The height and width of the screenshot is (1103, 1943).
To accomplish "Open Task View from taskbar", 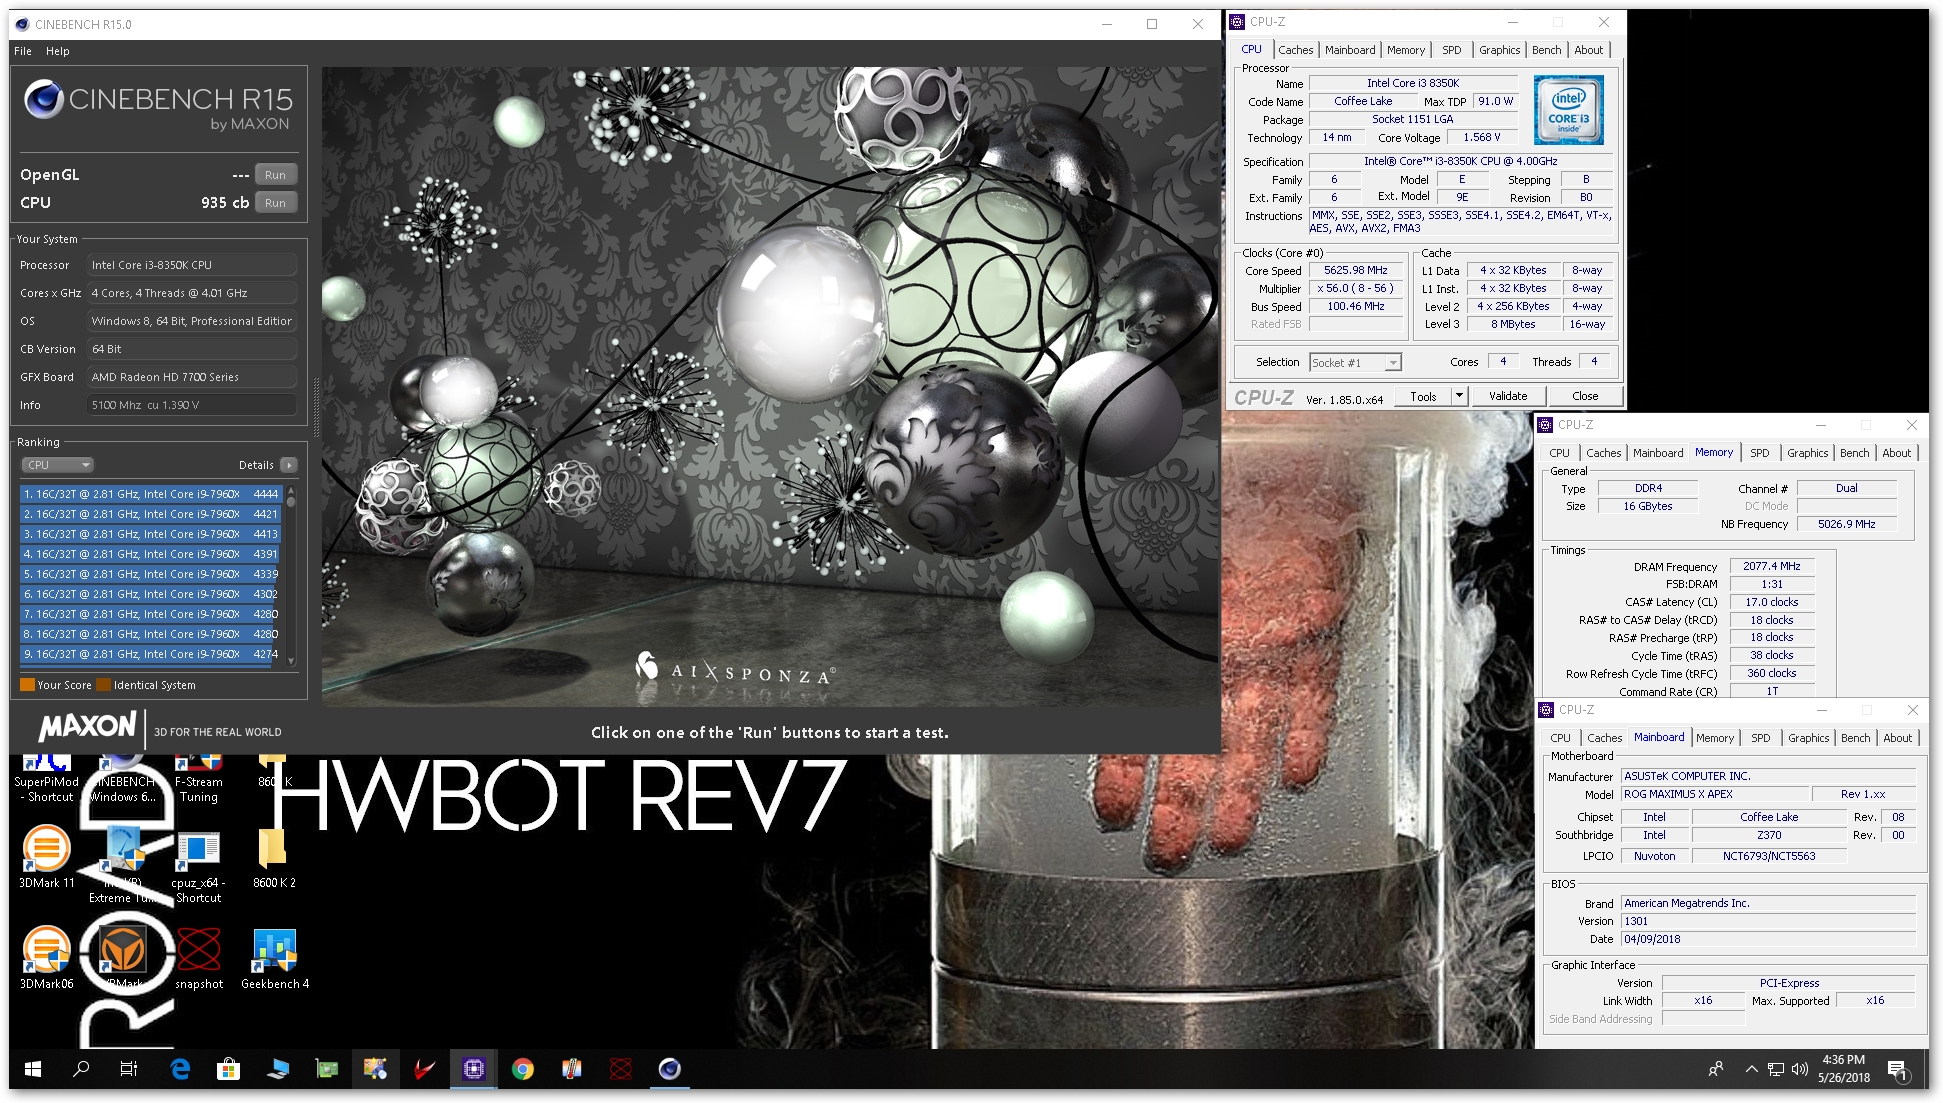I will [x=129, y=1069].
